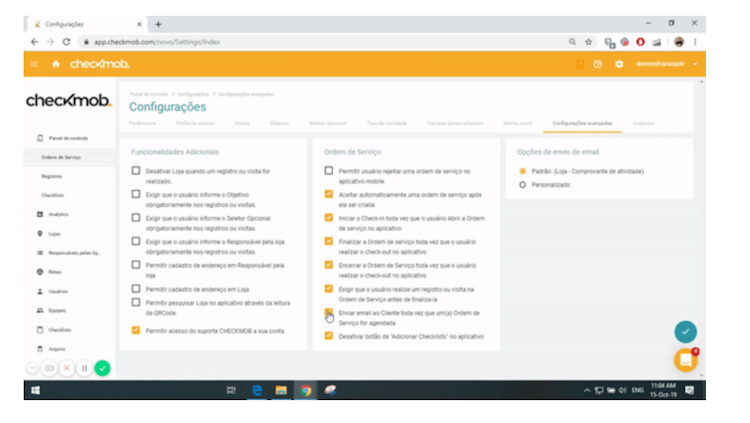This screenshot has height=423, width=750.
Task: Enable Exigir Seletor Opcional checkbox
Action: (136, 217)
